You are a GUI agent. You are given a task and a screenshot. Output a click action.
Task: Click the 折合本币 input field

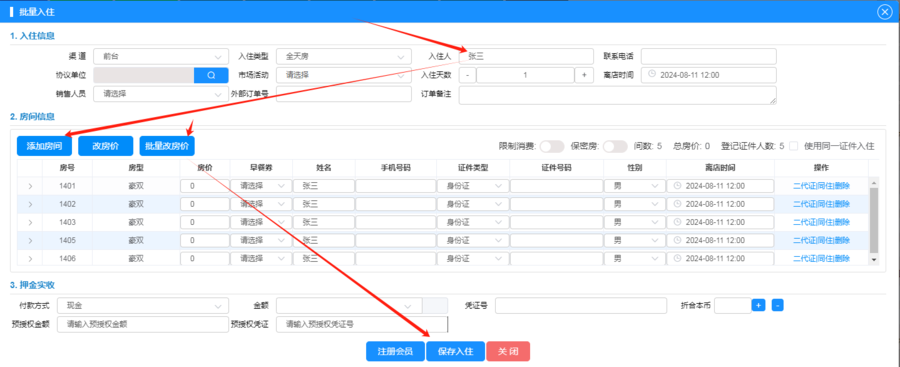[732, 306]
